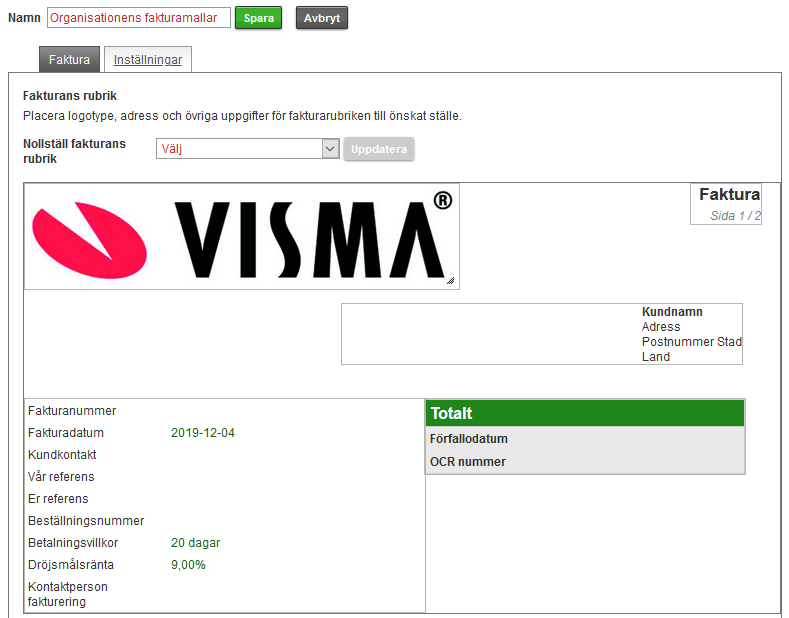
Task: Click the Fakturadatum value 2019-12-04
Action: tap(203, 433)
